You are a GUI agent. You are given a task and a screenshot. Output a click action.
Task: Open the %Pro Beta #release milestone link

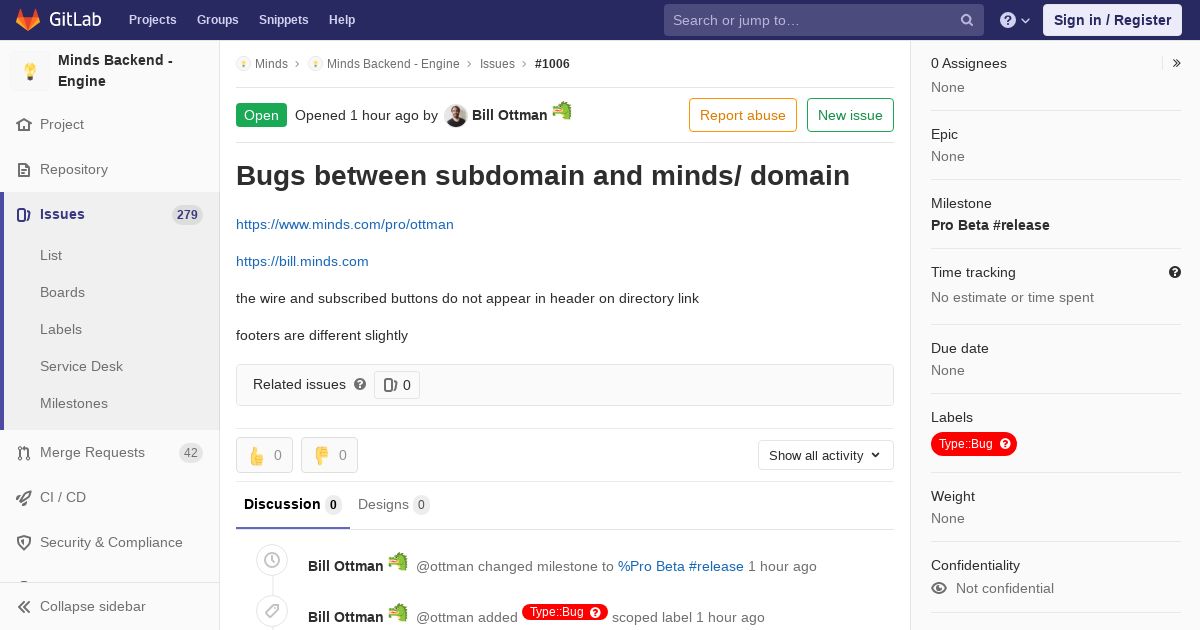[x=681, y=566]
